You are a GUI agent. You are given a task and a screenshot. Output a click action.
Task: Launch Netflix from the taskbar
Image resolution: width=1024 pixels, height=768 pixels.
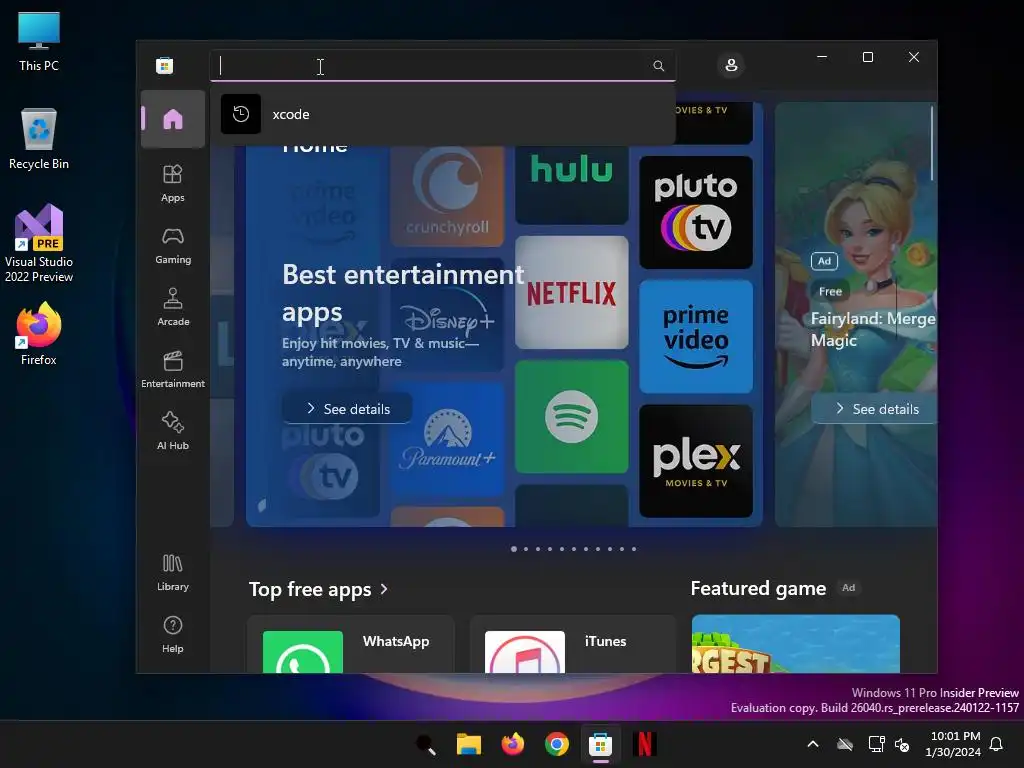pos(644,744)
